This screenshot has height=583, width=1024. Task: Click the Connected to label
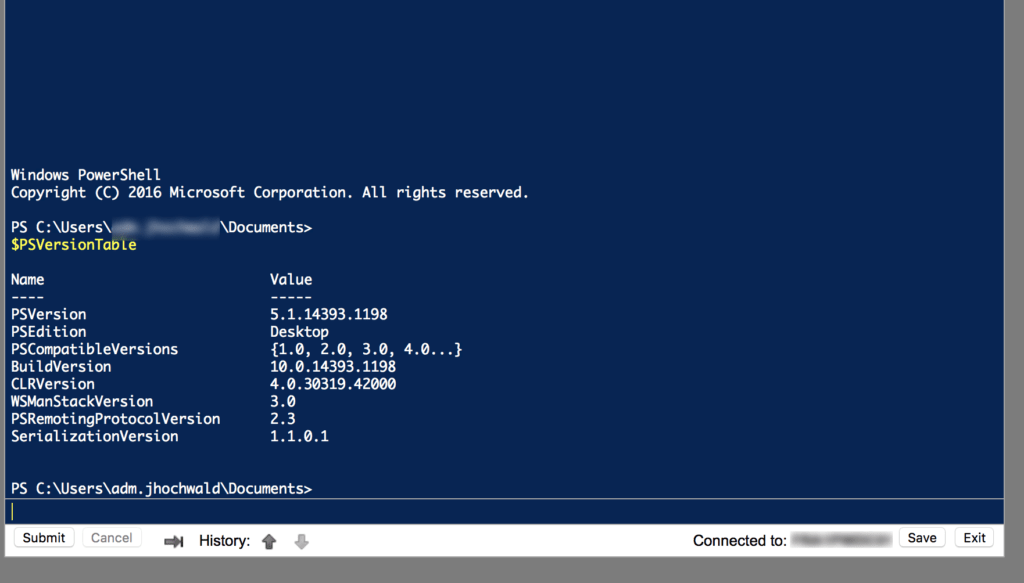click(739, 541)
